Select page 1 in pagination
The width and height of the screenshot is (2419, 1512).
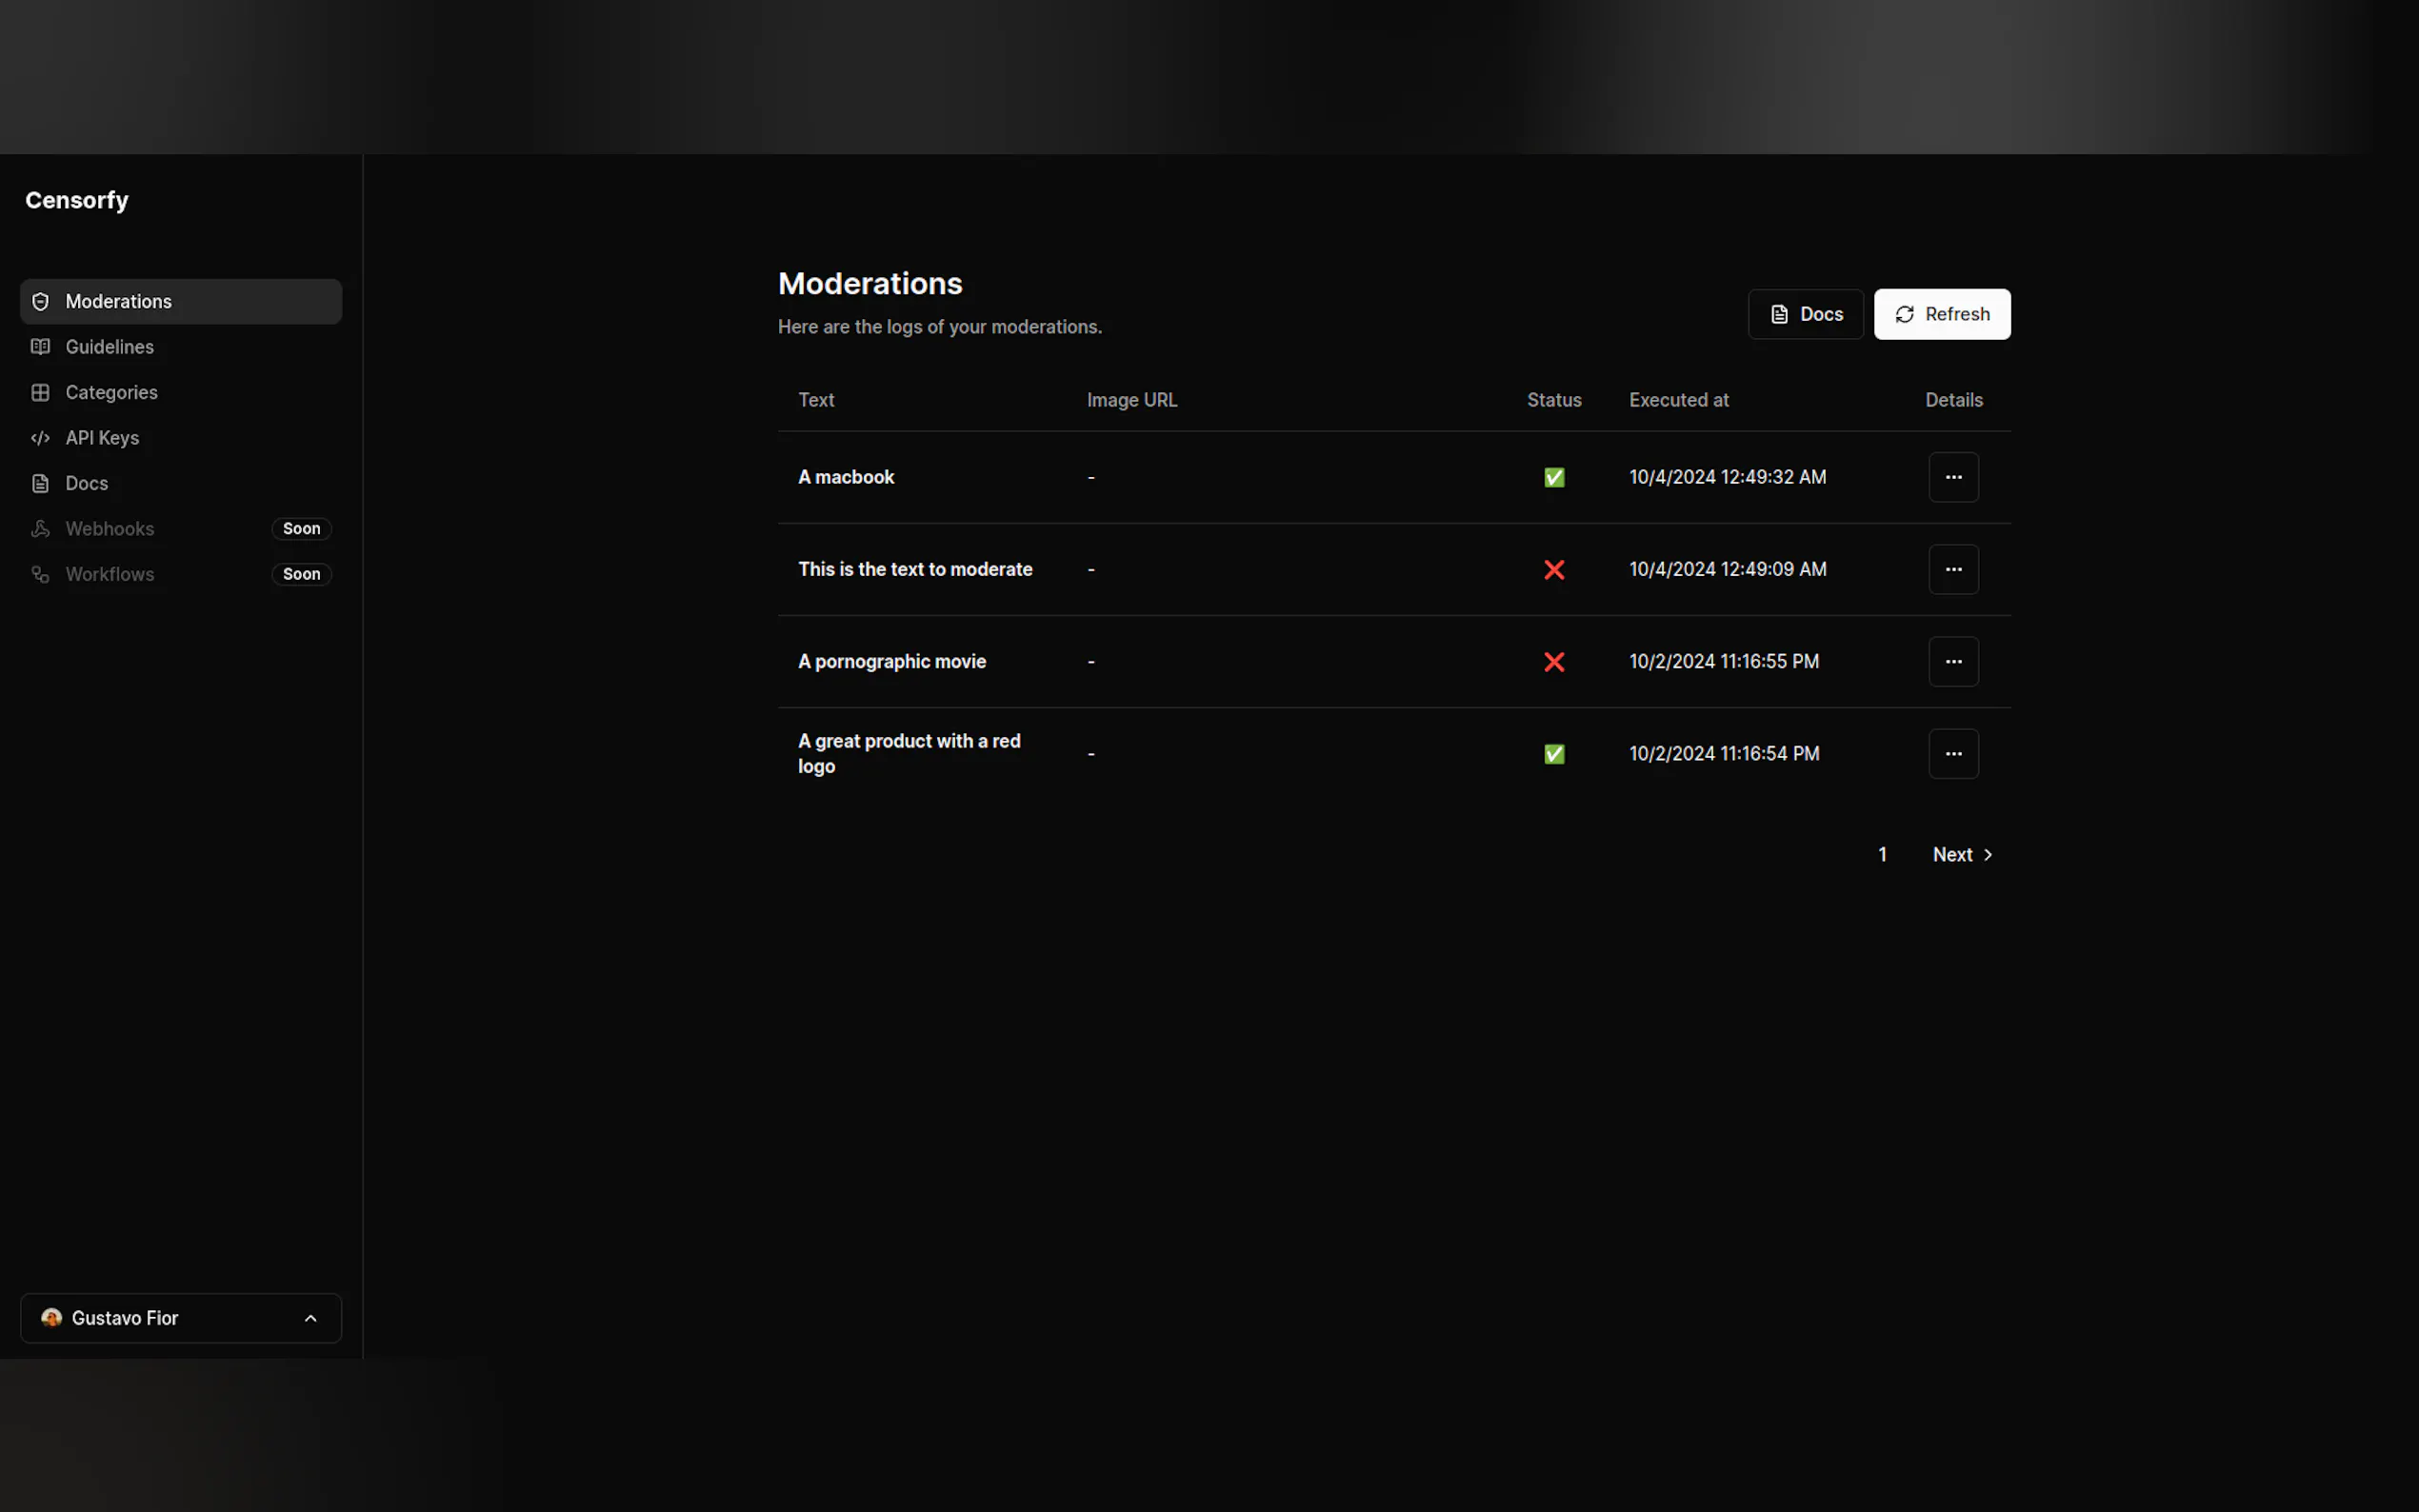pos(1881,854)
